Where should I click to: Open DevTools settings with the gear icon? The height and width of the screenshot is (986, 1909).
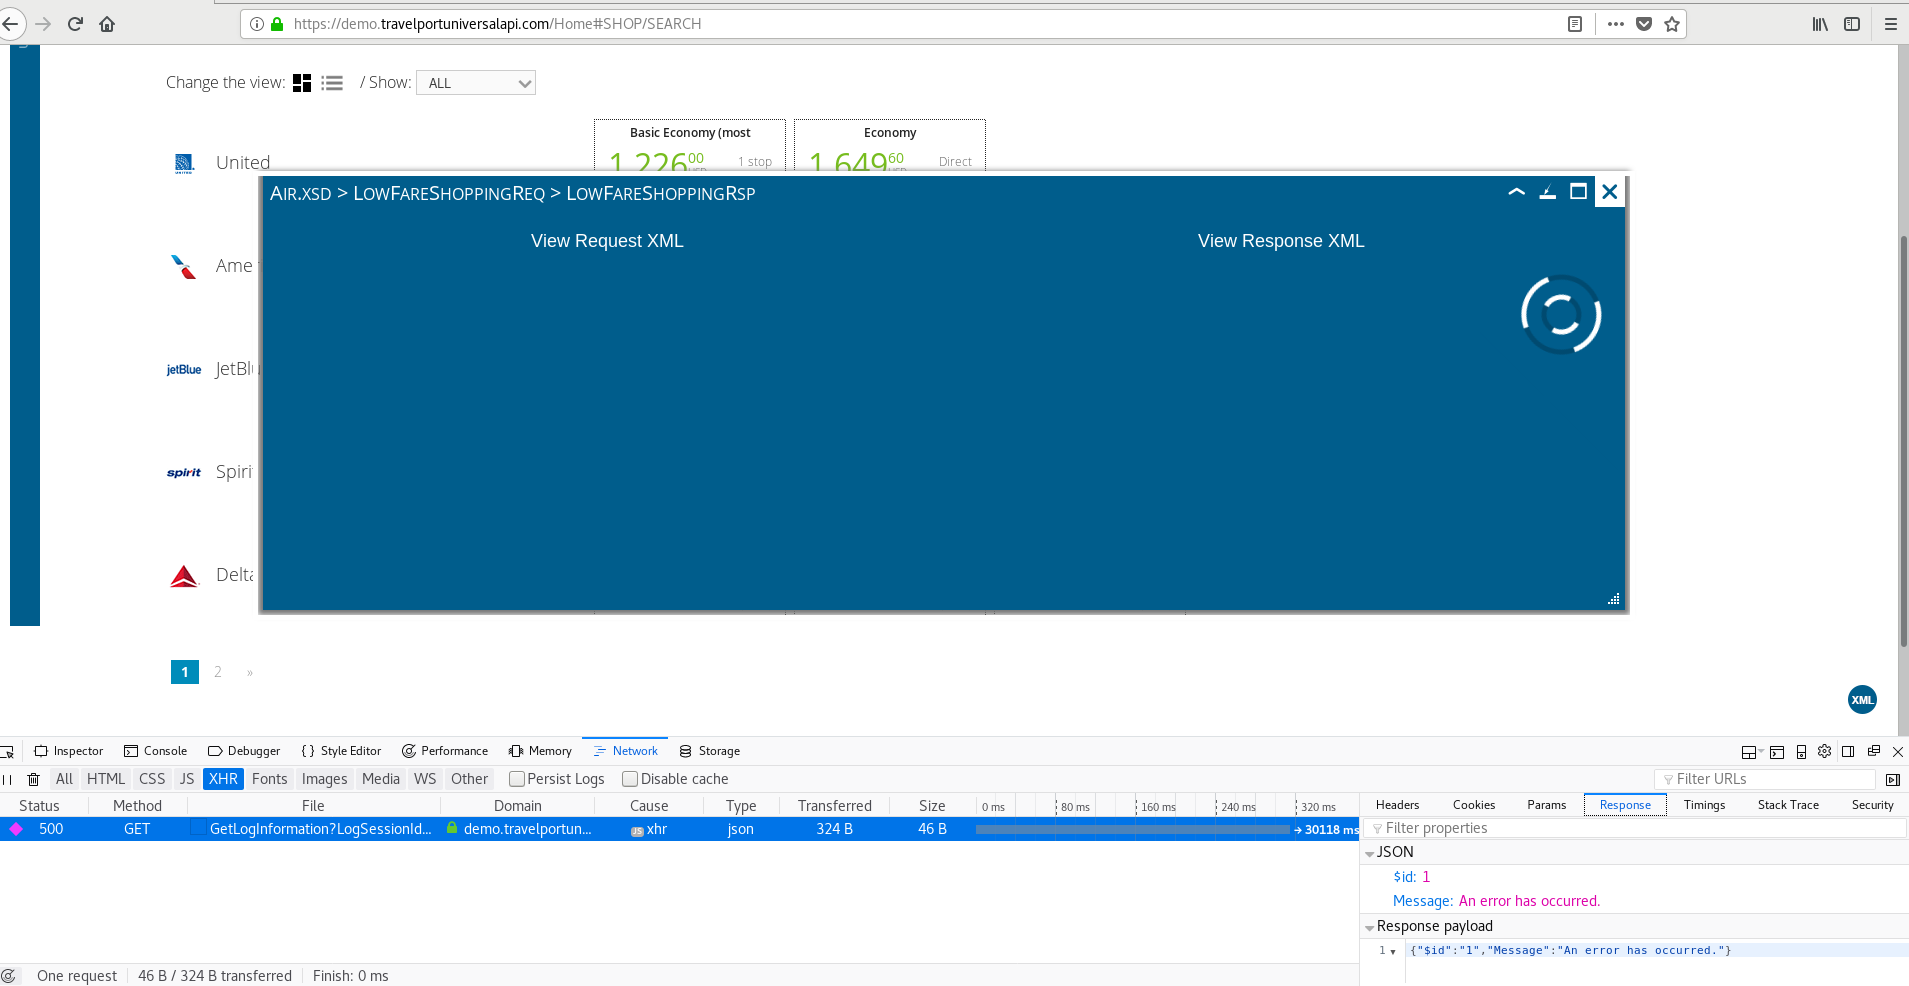click(1824, 751)
